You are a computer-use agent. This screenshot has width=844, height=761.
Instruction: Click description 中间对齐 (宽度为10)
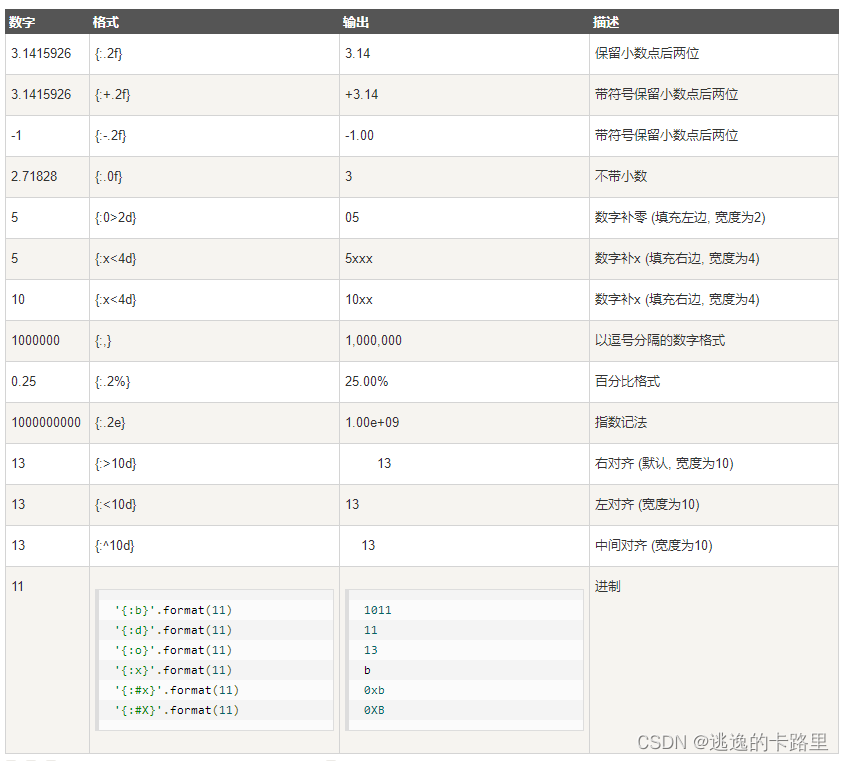[x=653, y=545]
